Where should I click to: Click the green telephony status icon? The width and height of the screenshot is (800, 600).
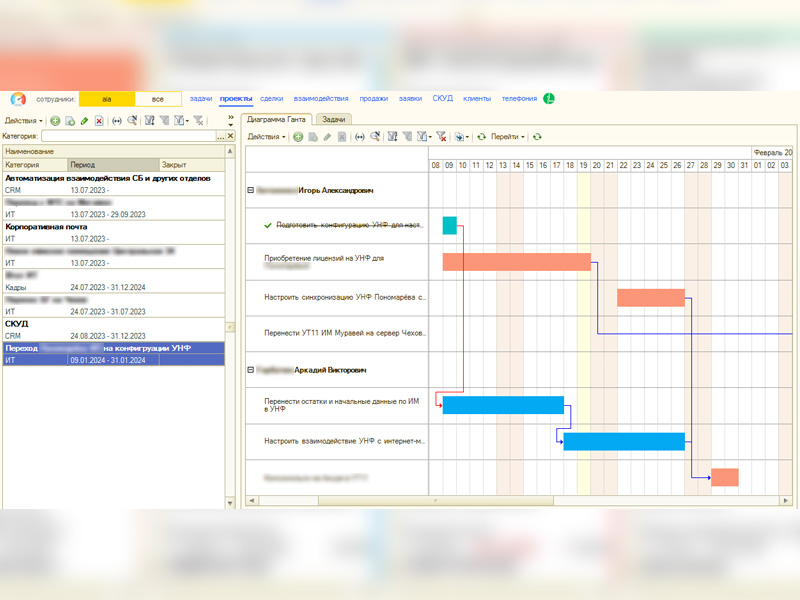(549, 99)
